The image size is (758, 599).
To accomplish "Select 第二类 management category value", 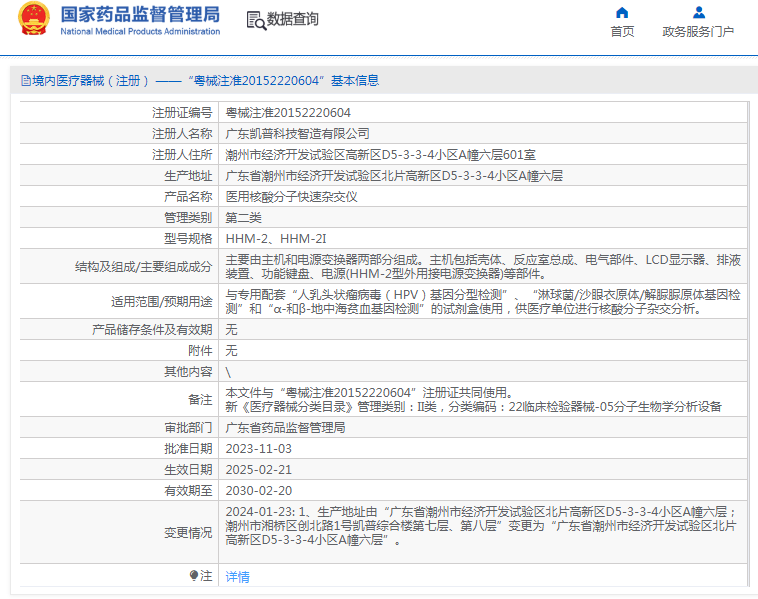I will pyautogui.click(x=243, y=218).
